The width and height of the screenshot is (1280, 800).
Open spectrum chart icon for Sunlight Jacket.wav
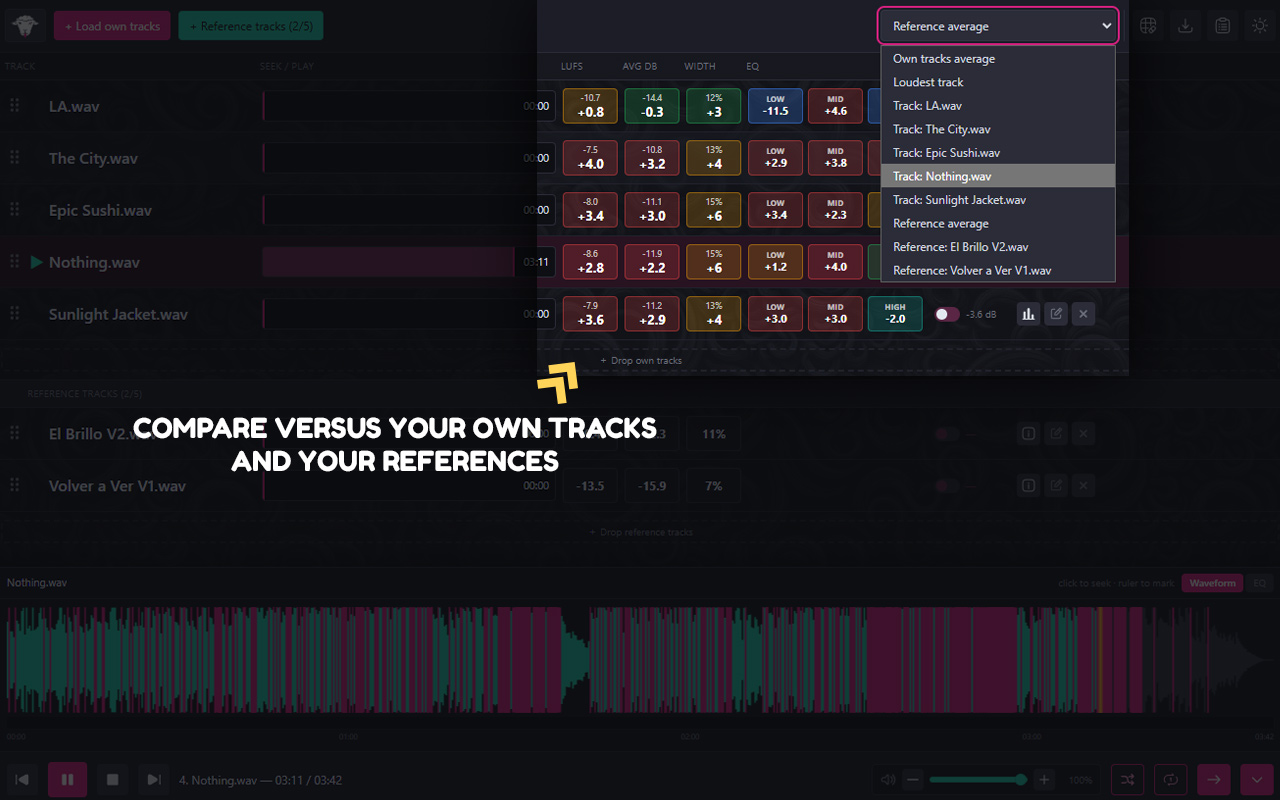tap(1028, 314)
